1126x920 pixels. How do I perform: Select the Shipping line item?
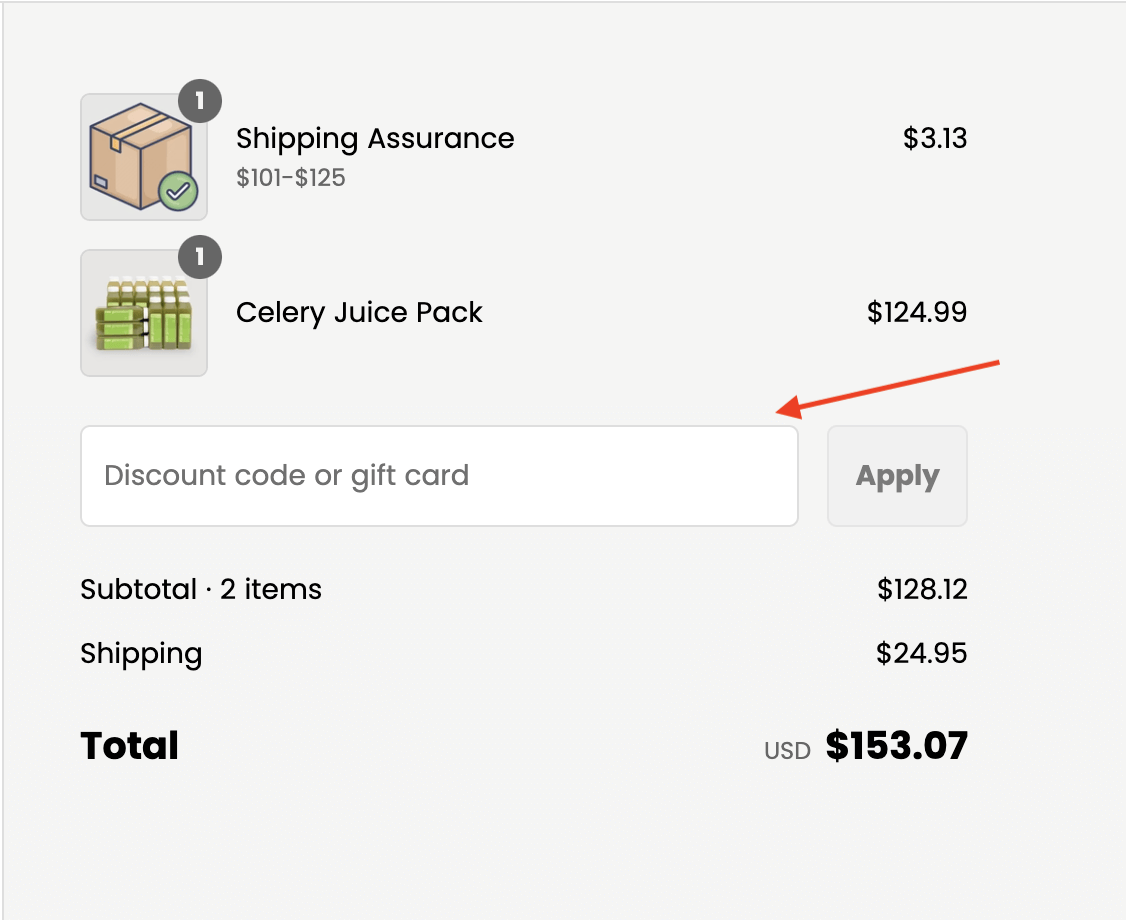[140, 653]
